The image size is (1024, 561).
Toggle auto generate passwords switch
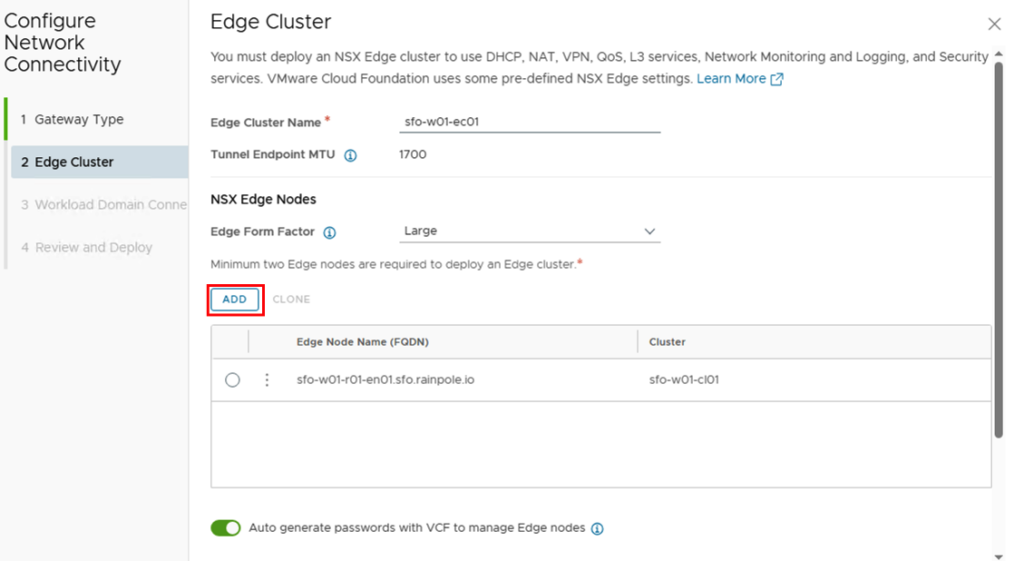pyautogui.click(x=226, y=528)
